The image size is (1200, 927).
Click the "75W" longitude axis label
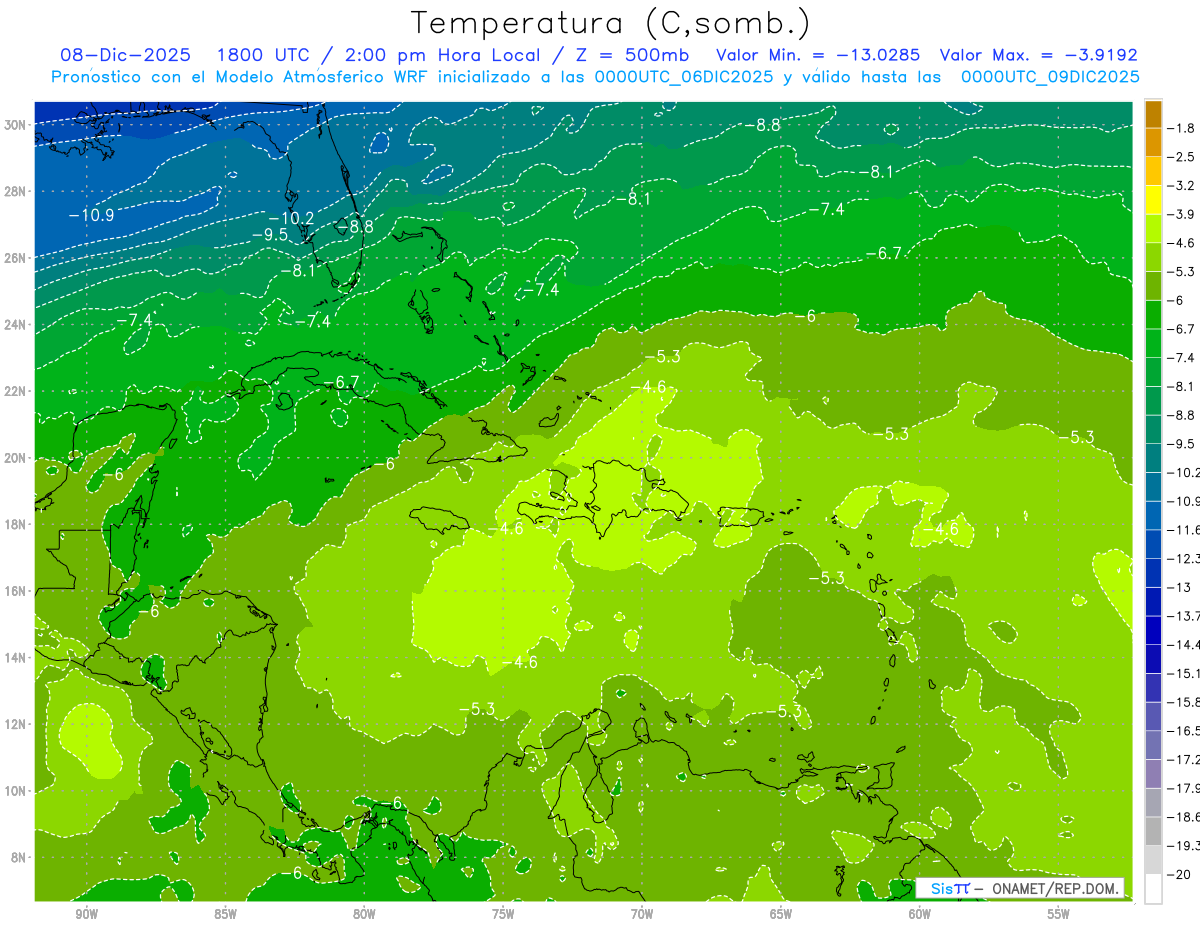pos(503,914)
